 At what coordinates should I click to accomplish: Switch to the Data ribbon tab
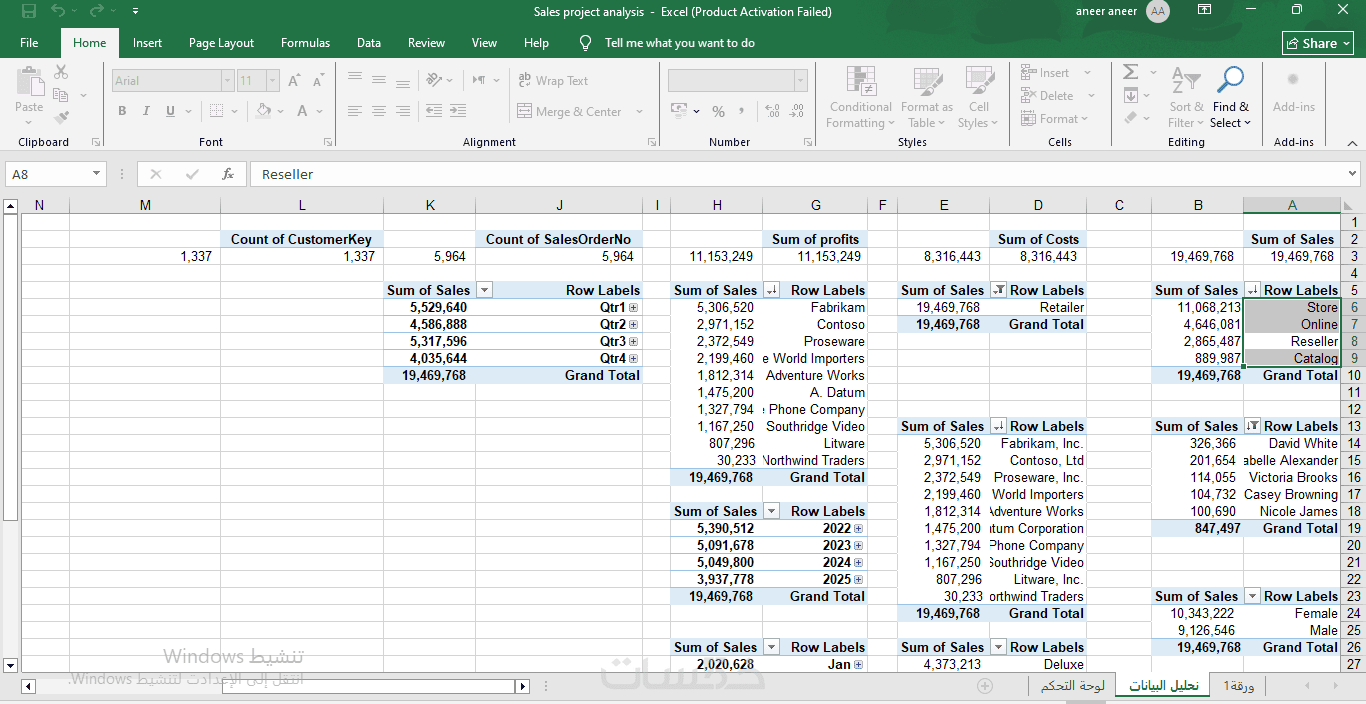coord(369,43)
